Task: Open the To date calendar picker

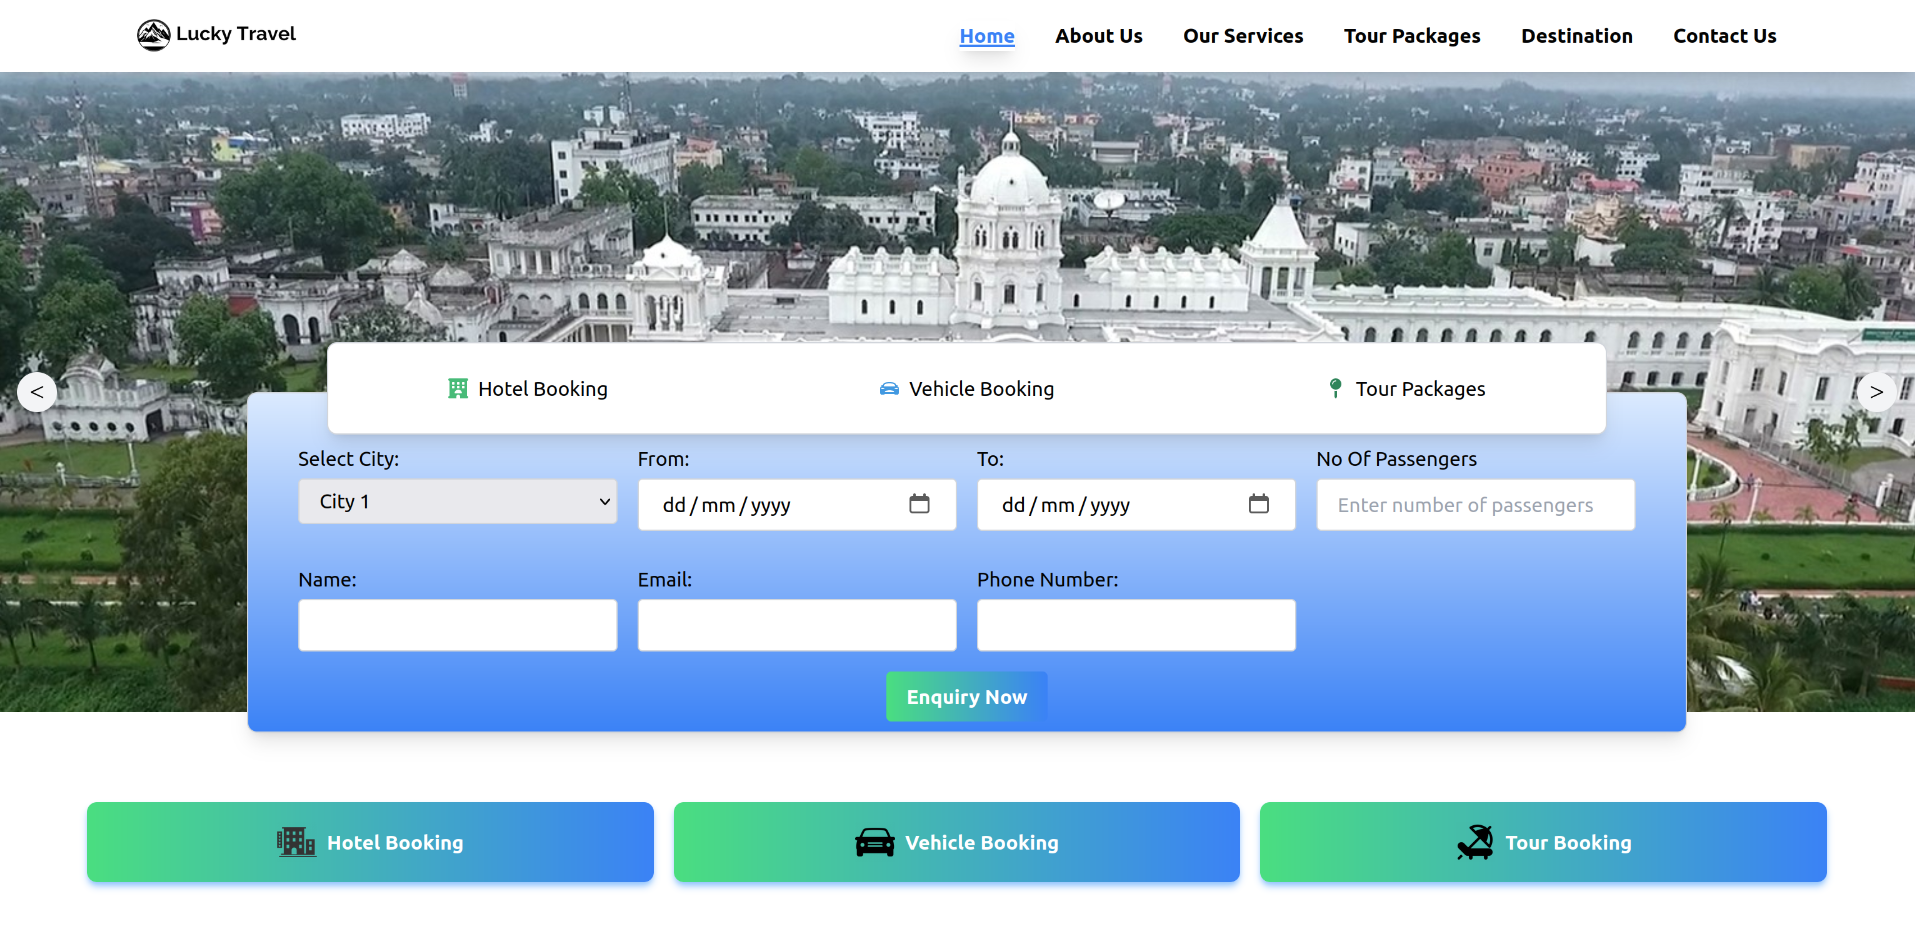Action: coord(1258,504)
